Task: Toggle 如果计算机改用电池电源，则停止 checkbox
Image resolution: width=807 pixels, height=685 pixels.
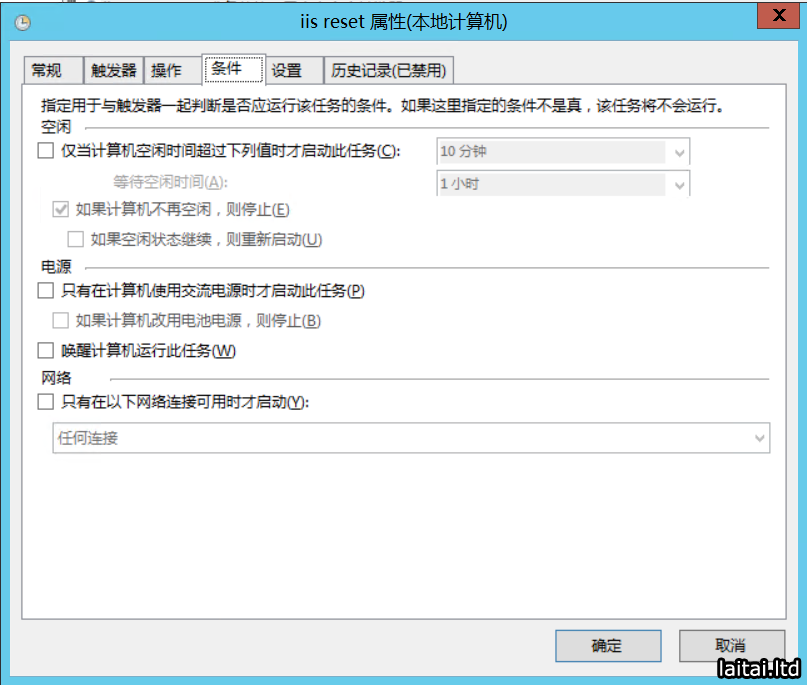Action: tap(60, 321)
